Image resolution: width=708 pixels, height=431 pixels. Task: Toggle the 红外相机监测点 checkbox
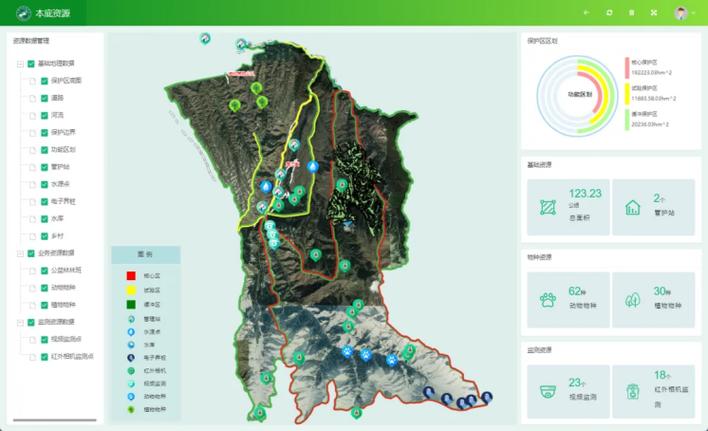point(44,357)
